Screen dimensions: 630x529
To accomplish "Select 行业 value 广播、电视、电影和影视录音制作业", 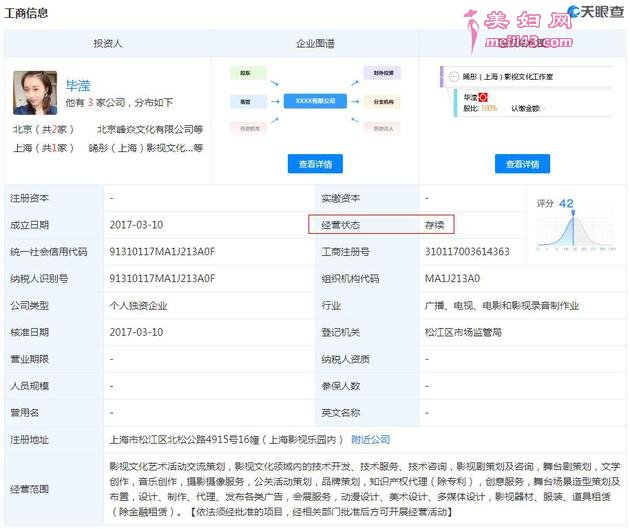I will tap(502, 306).
